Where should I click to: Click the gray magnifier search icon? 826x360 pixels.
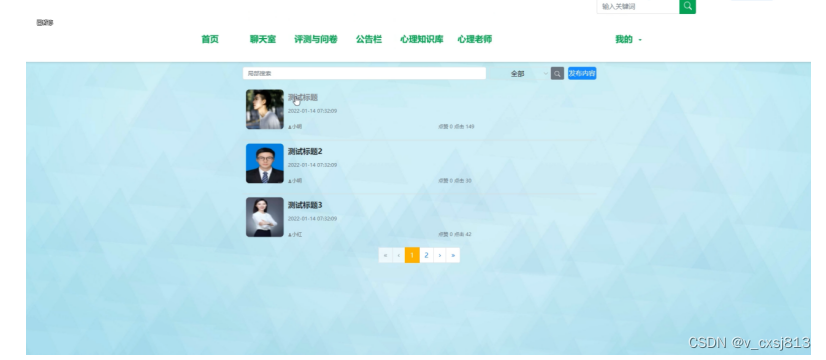[557, 73]
